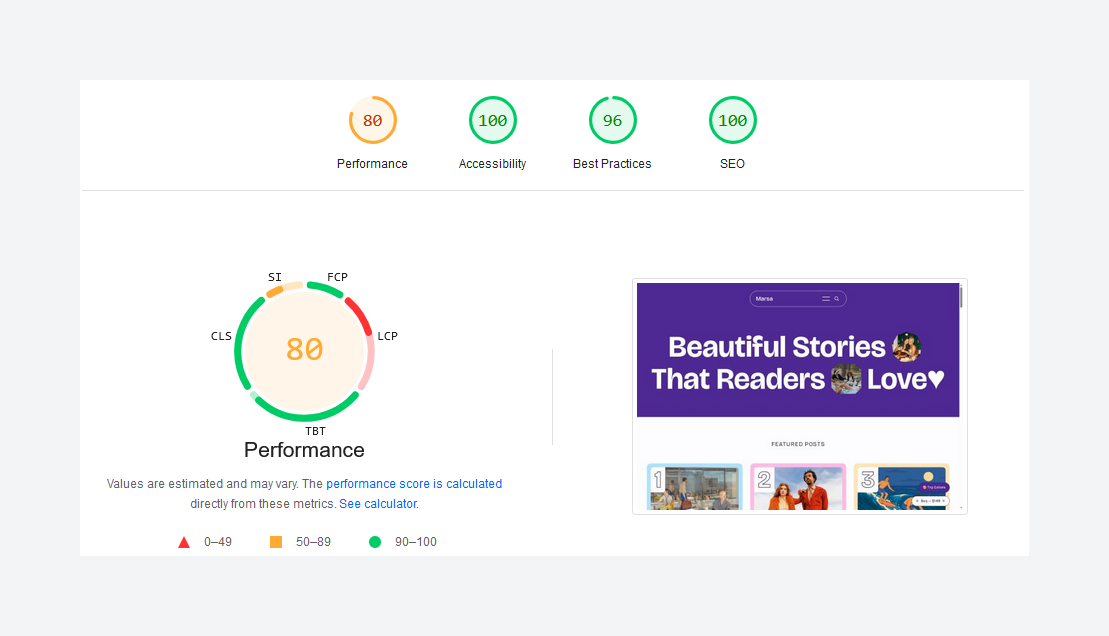Screen dimensions: 1109x636
Task: Follow the 'performance score is calculated' link
Action: click(x=414, y=484)
